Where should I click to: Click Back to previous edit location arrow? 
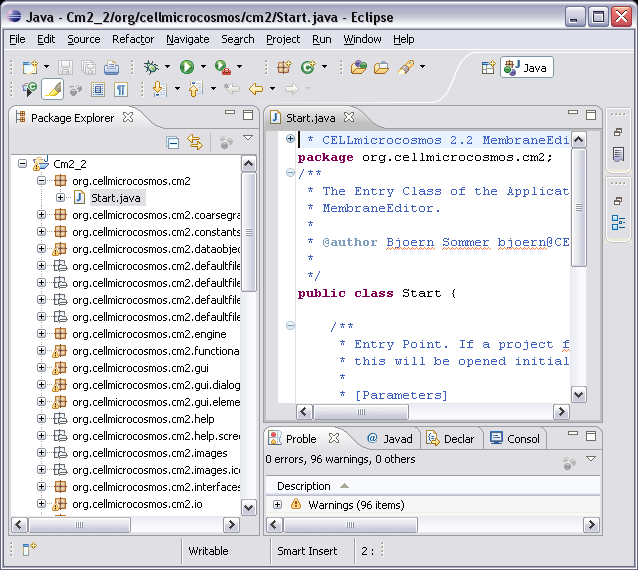[x=256, y=89]
